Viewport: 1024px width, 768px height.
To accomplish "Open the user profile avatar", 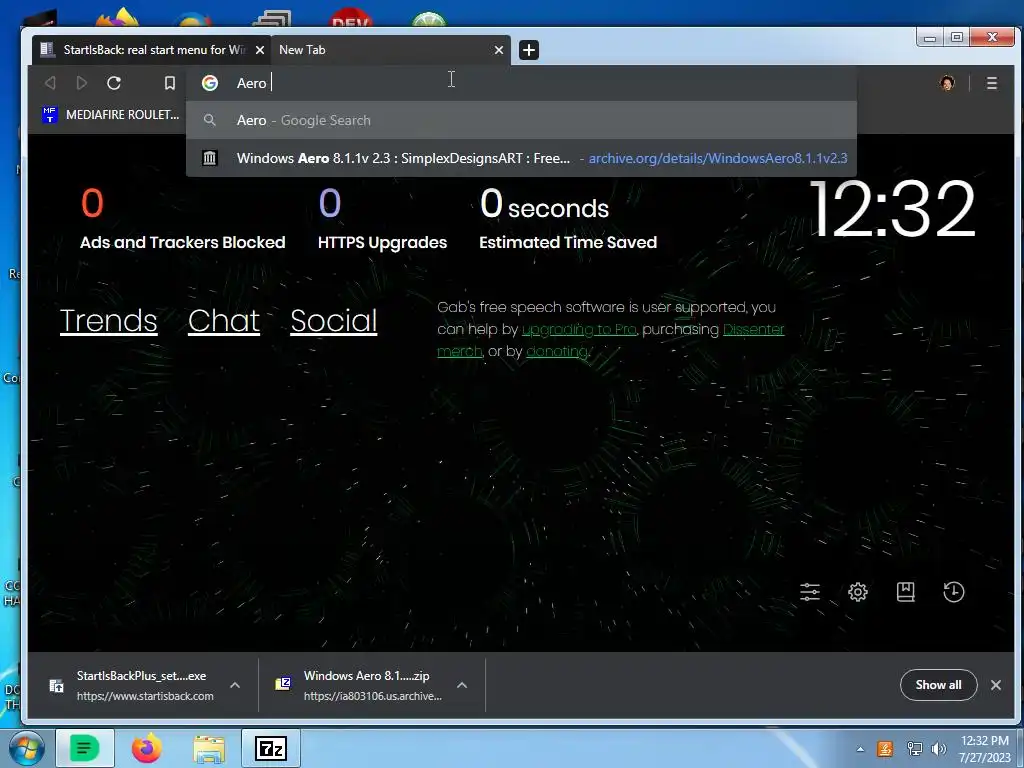I will click(x=947, y=83).
